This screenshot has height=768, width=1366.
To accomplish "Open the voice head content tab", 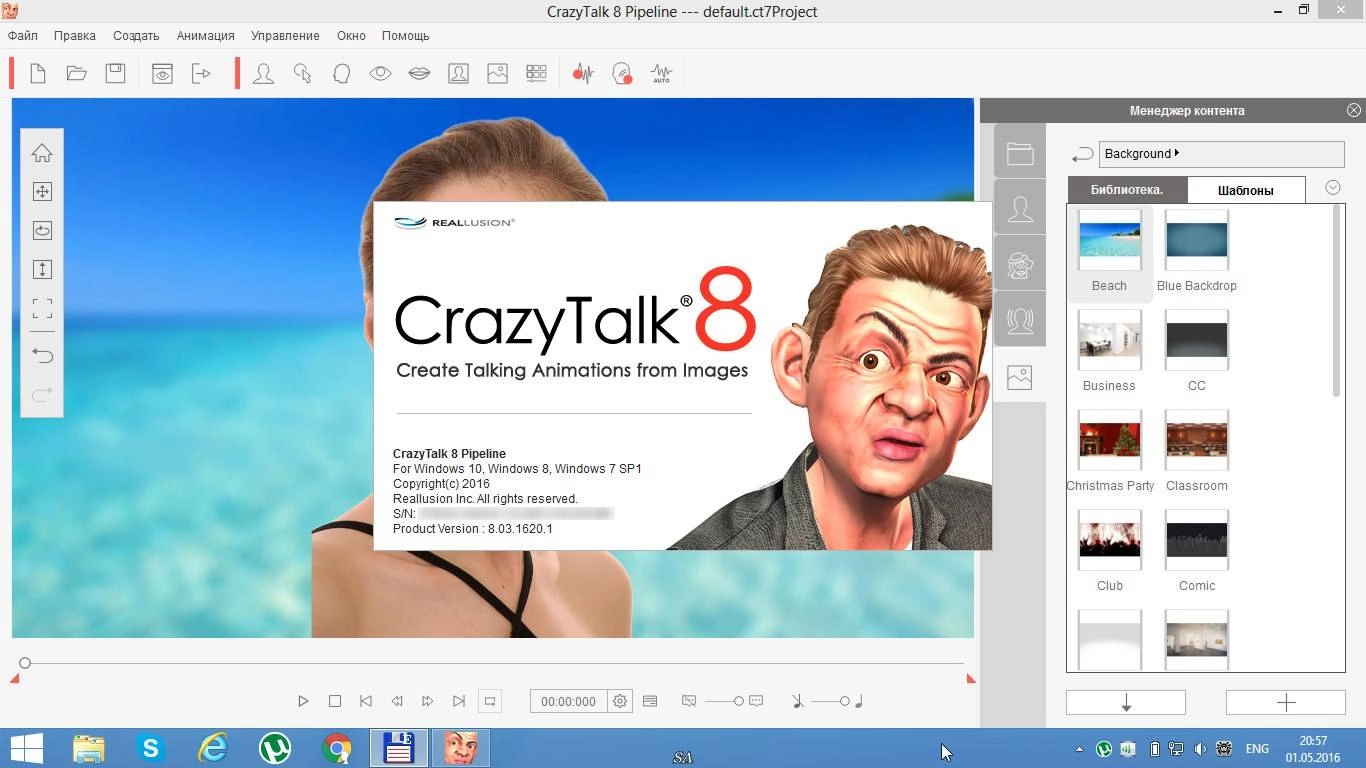I will click(x=1020, y=321).
